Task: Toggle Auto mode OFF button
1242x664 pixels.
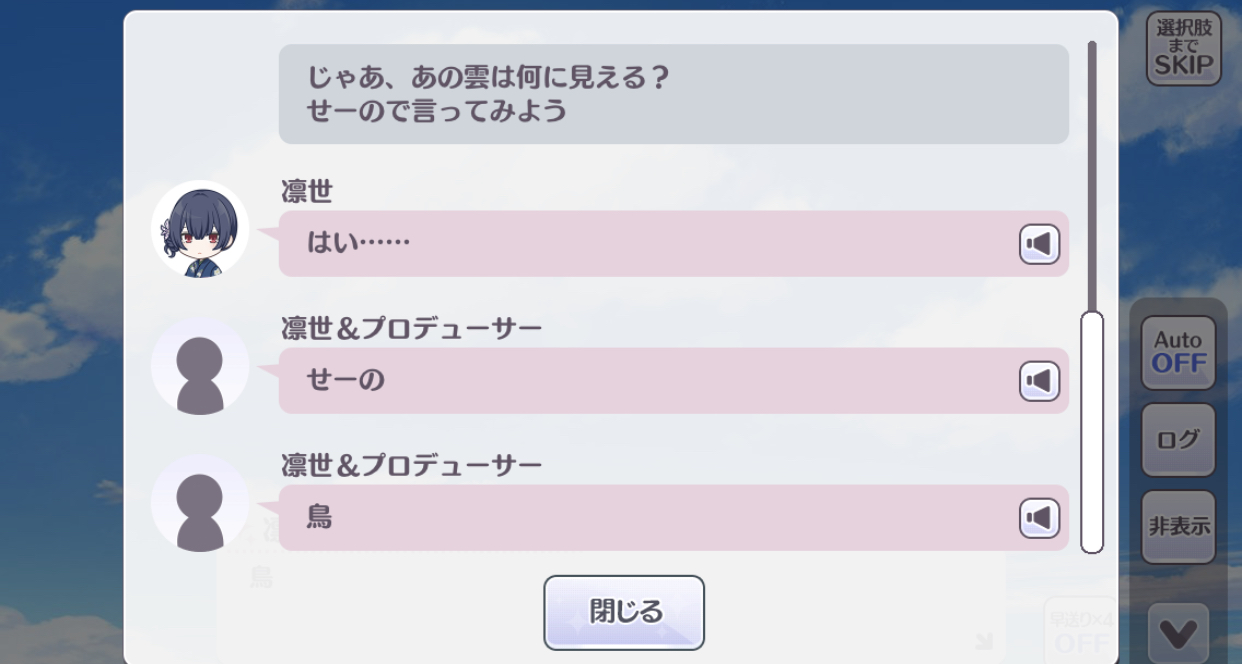Action: [x=1178, y=353]
